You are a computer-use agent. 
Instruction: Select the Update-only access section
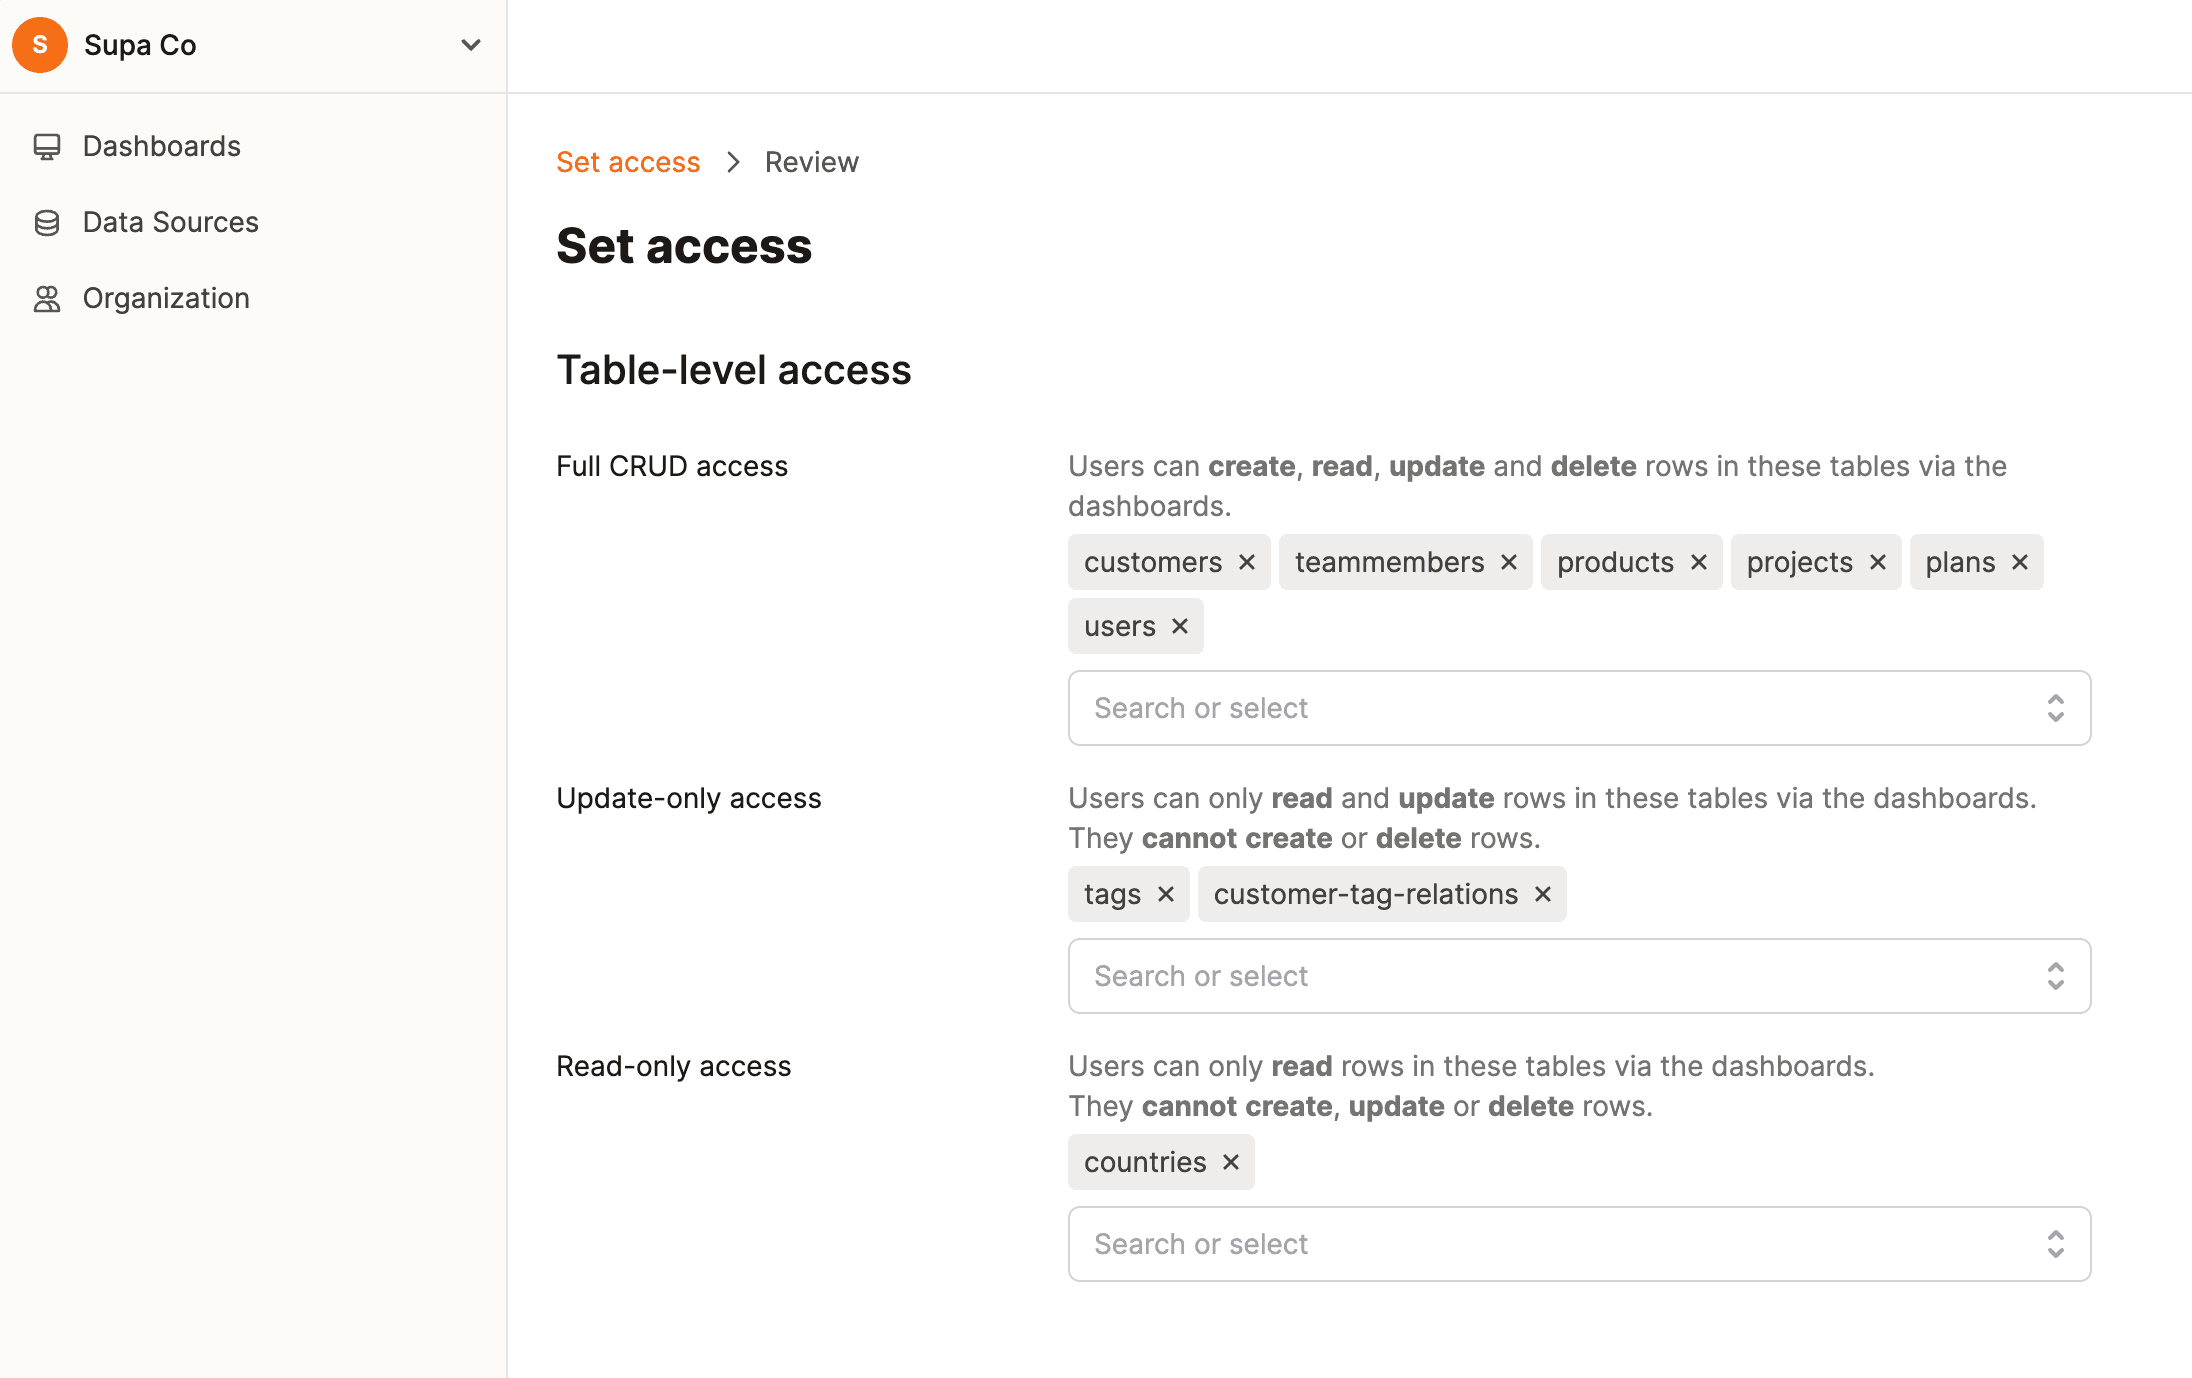[689, 797]
